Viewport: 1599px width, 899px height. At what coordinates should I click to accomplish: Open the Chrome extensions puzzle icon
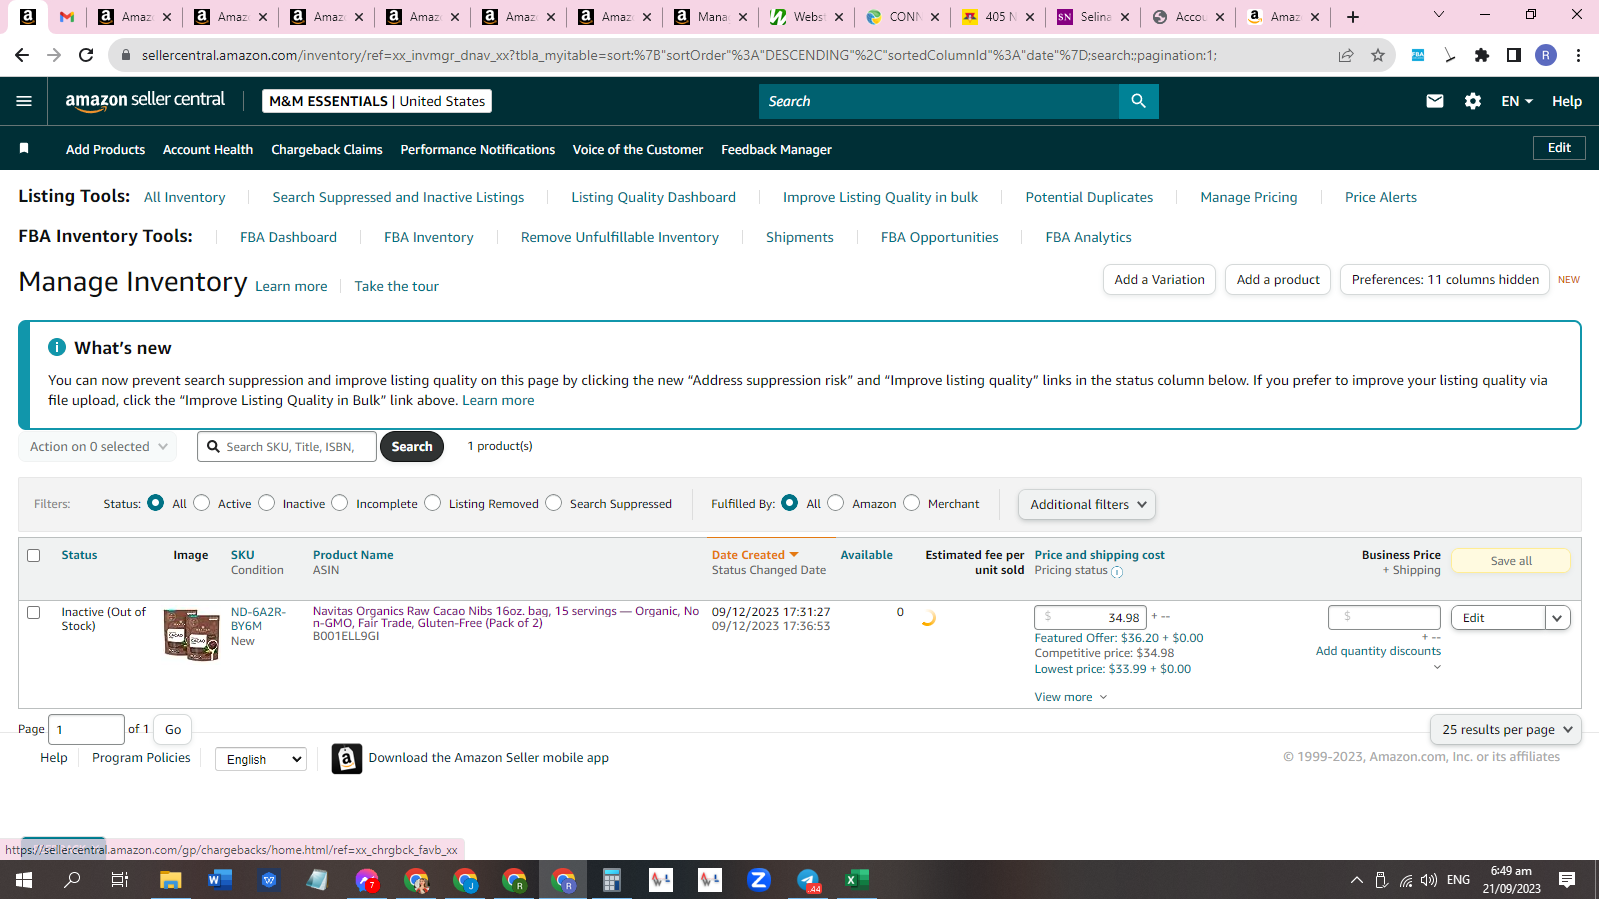[x=1481, y=55]
